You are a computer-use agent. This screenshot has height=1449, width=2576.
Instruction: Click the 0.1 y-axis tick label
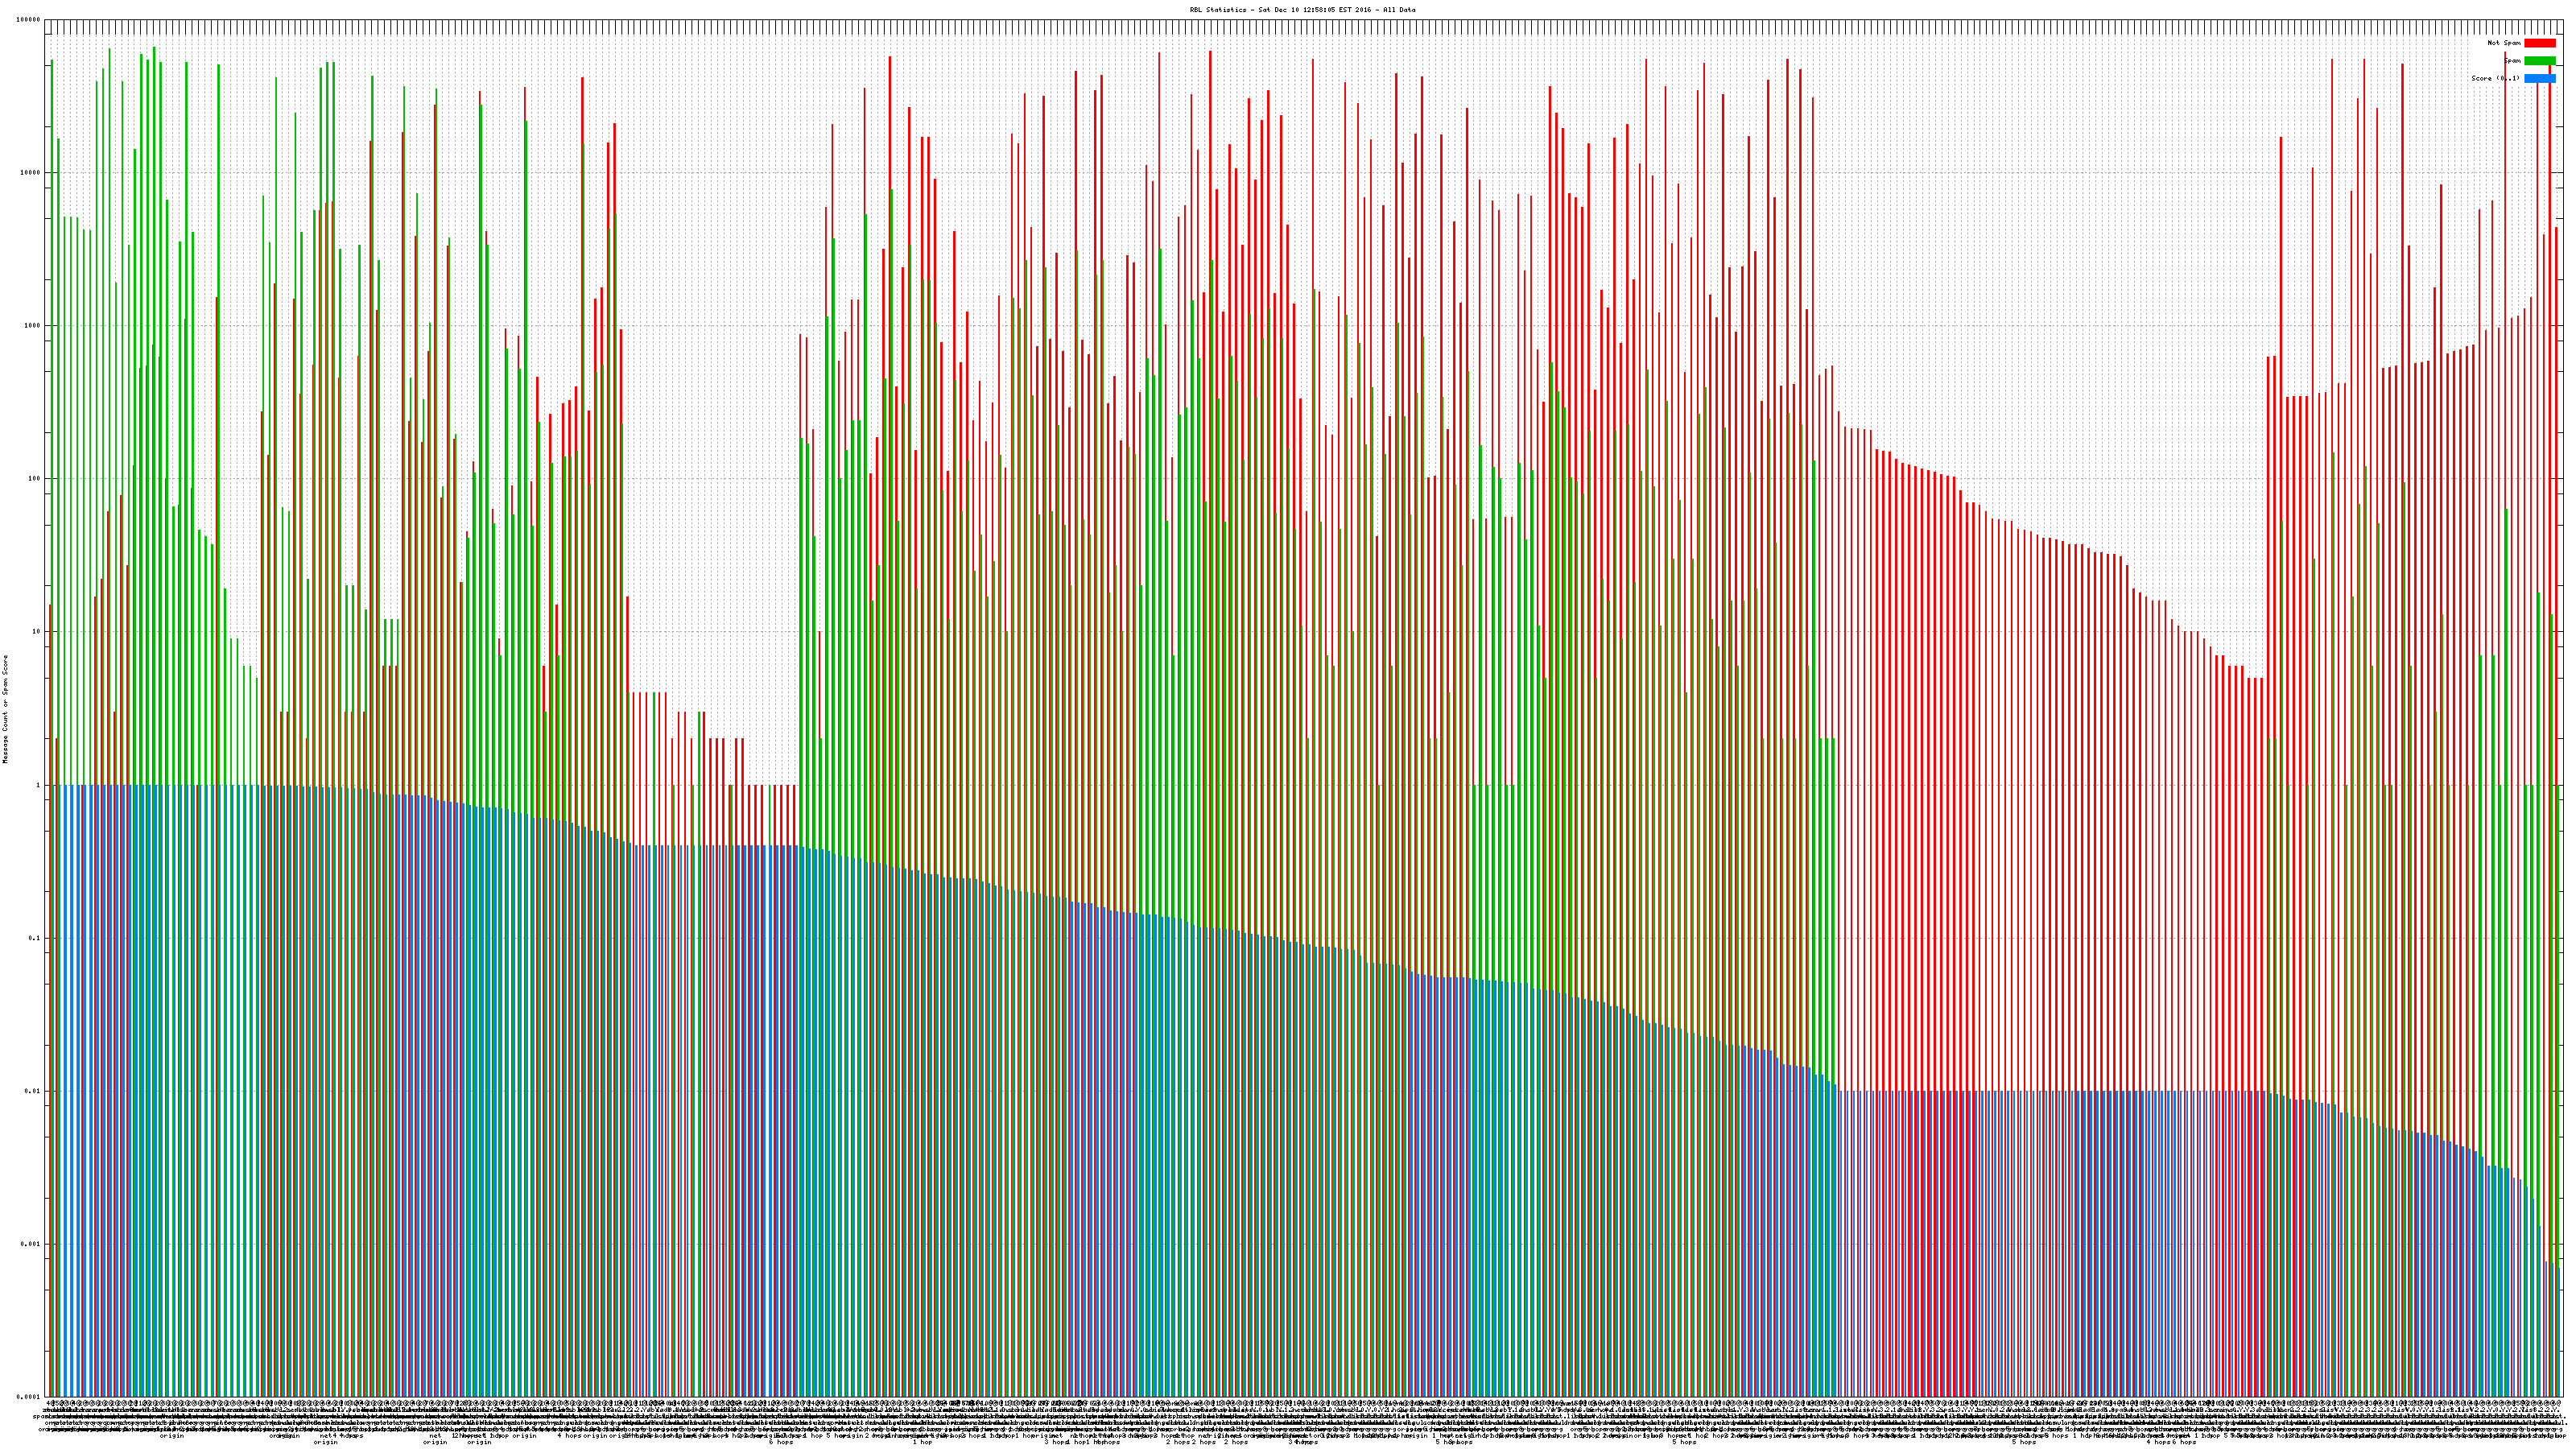(35, 938)
